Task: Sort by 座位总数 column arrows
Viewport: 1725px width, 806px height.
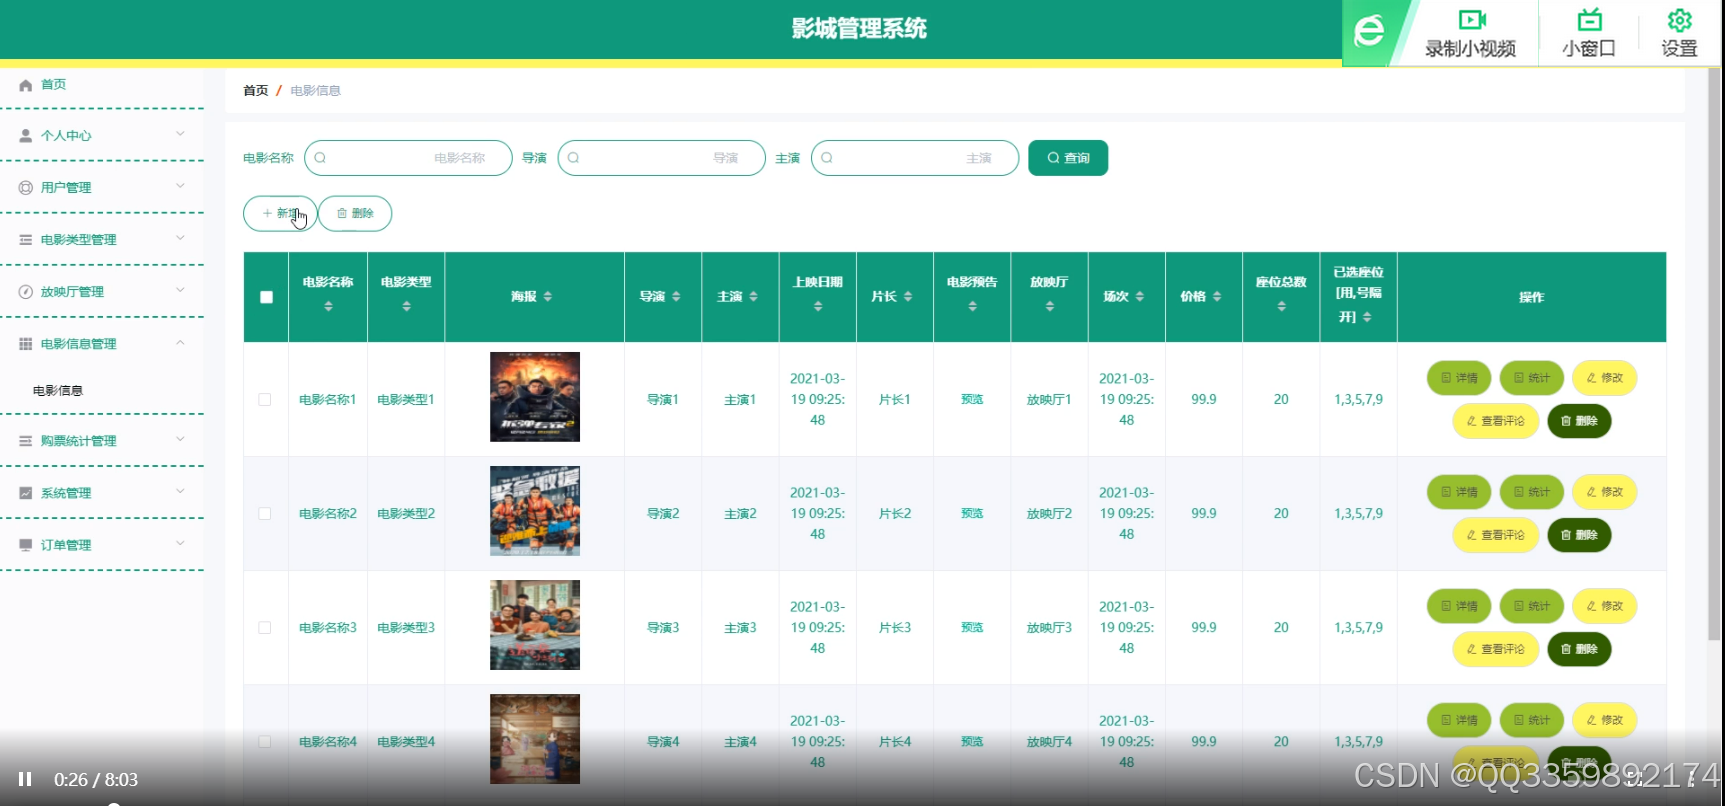Action: 1281,307
